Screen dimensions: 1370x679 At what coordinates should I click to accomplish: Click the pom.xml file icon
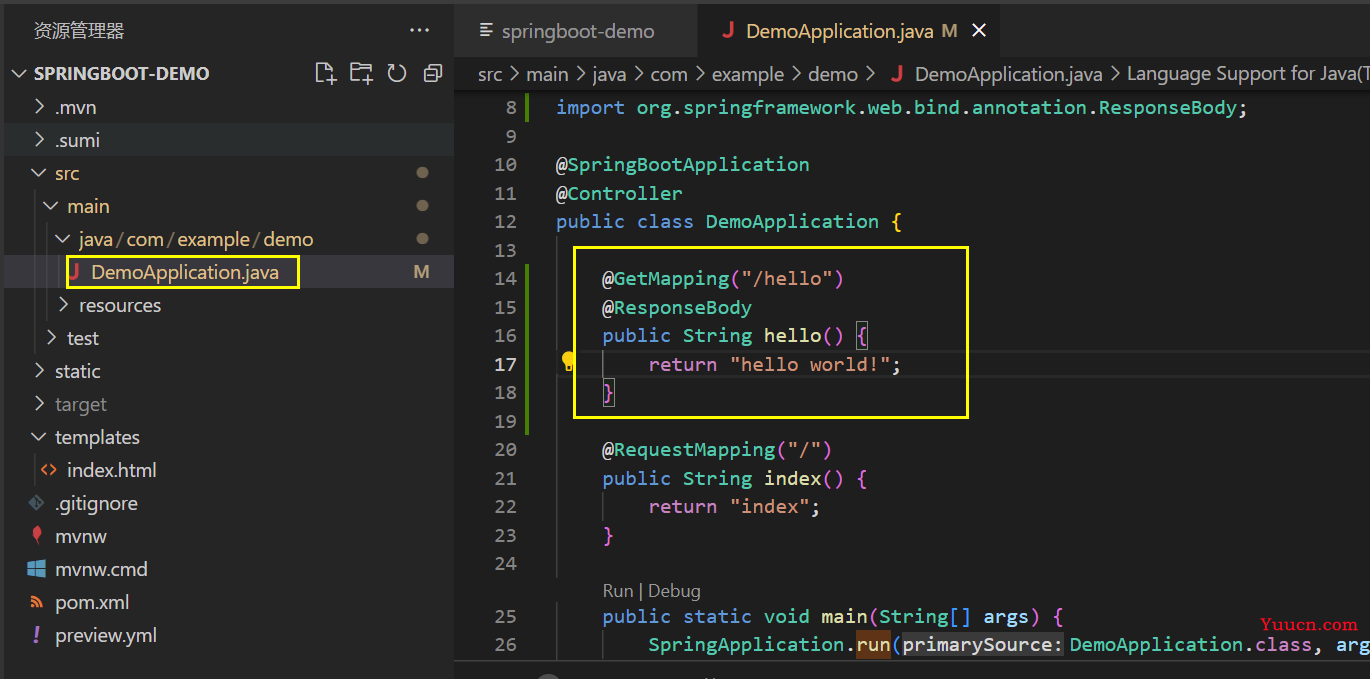[x=37, y=602]
